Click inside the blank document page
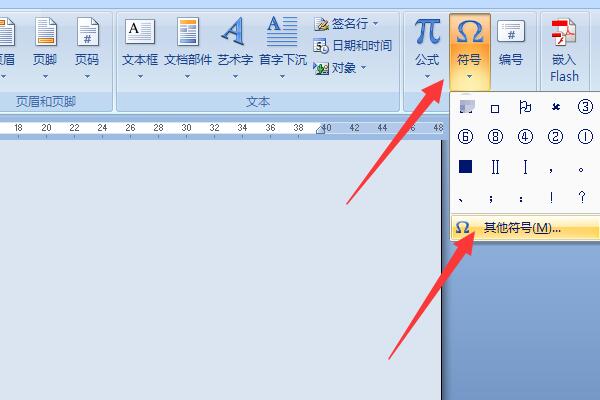This screenshot has height=400, width=600. click(220, 268)
